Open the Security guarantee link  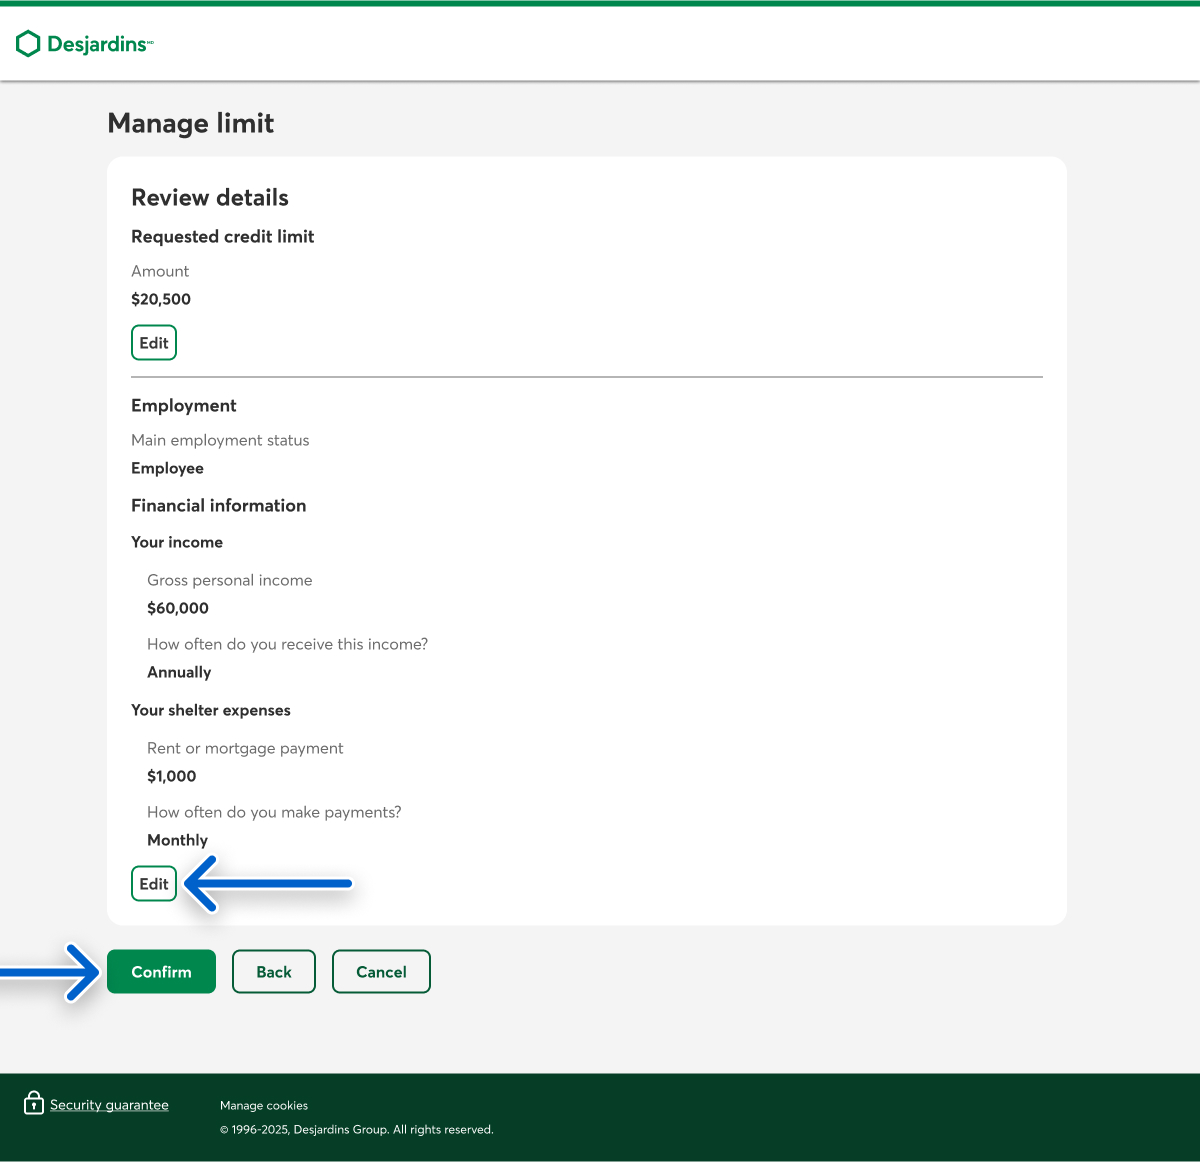[x=109, y=1105]
